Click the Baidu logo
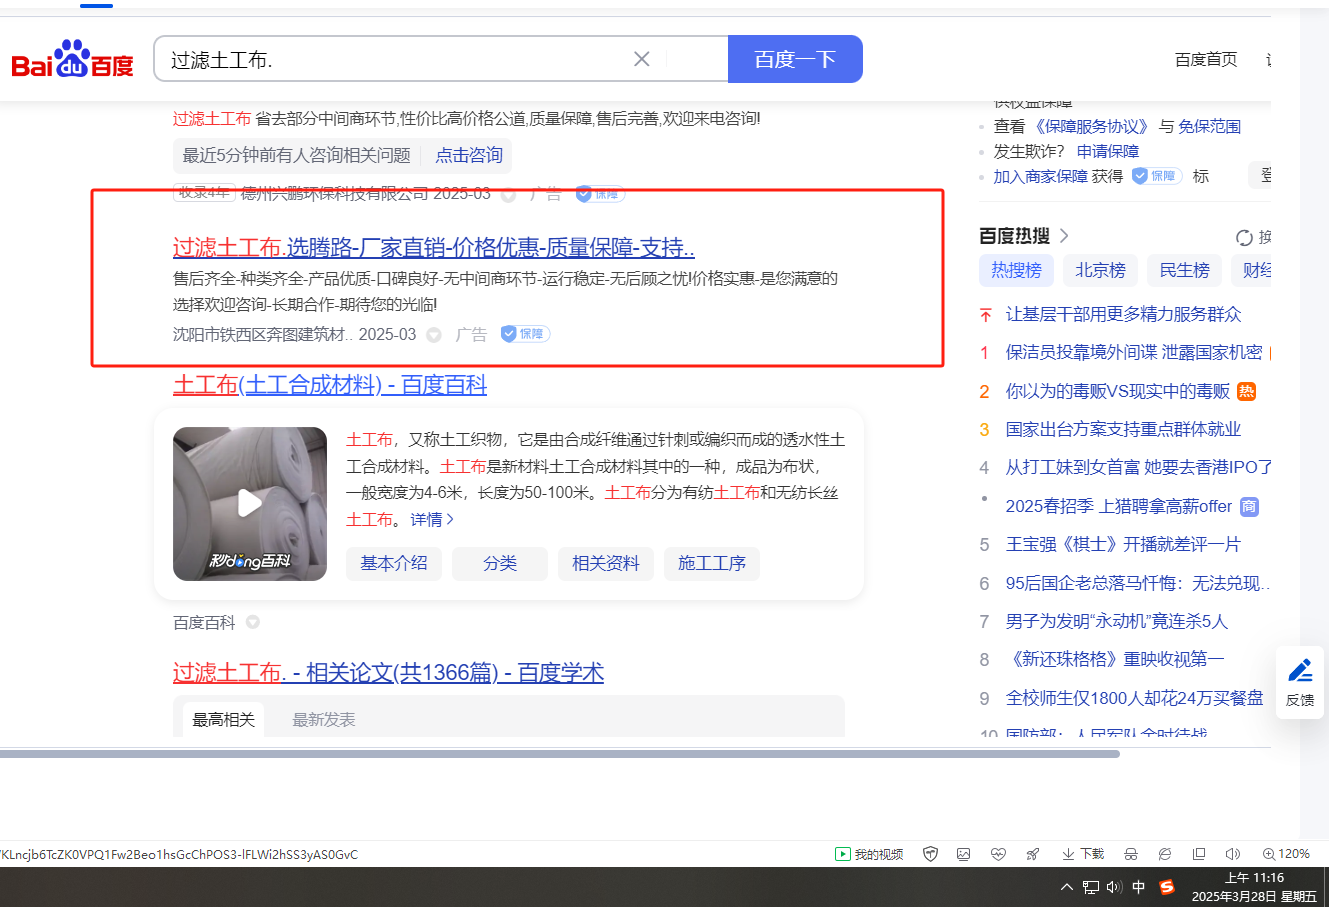Screen dimensions: 1329x907 click(72, 60)
